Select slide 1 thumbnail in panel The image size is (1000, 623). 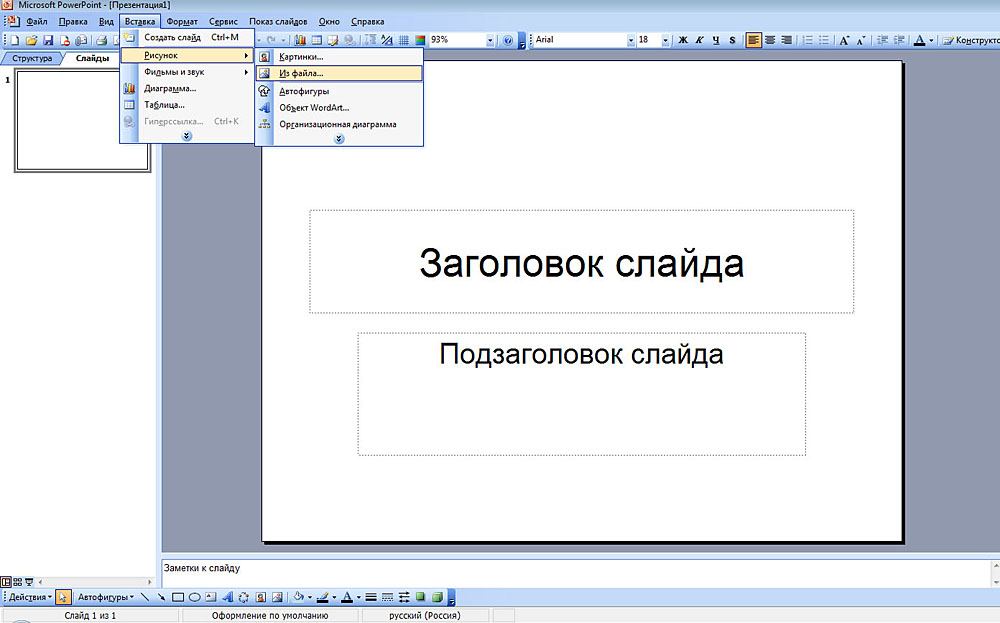click(81, 120)
